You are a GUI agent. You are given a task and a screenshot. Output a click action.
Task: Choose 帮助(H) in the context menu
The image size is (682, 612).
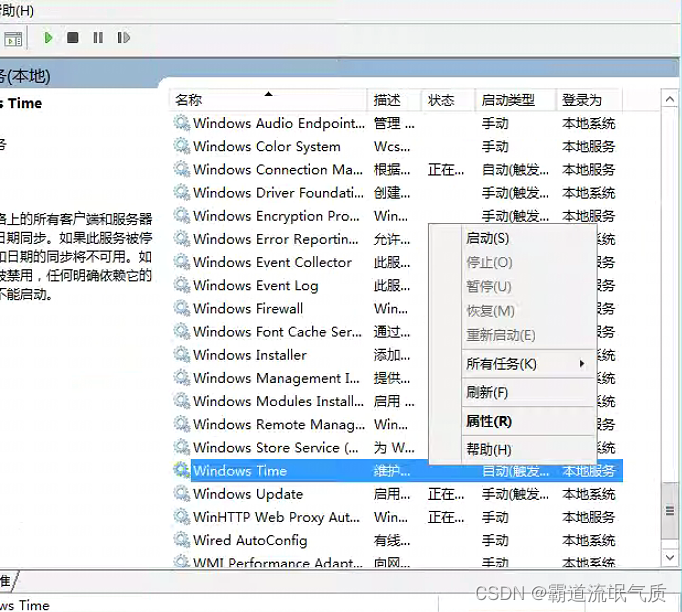[x=528, y=449]
